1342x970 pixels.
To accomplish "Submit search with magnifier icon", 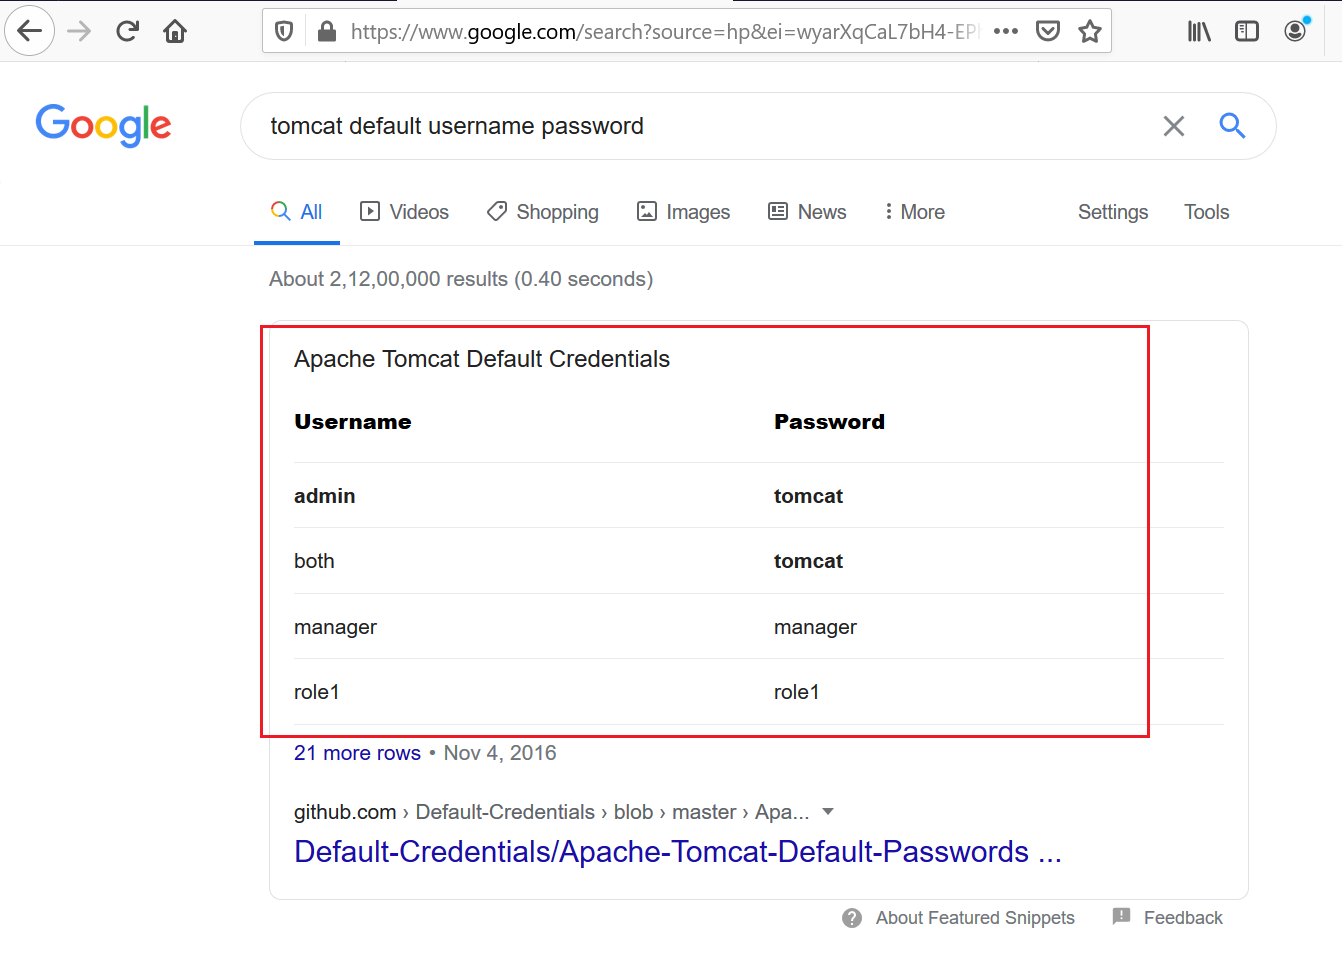I will point(1232,126).
